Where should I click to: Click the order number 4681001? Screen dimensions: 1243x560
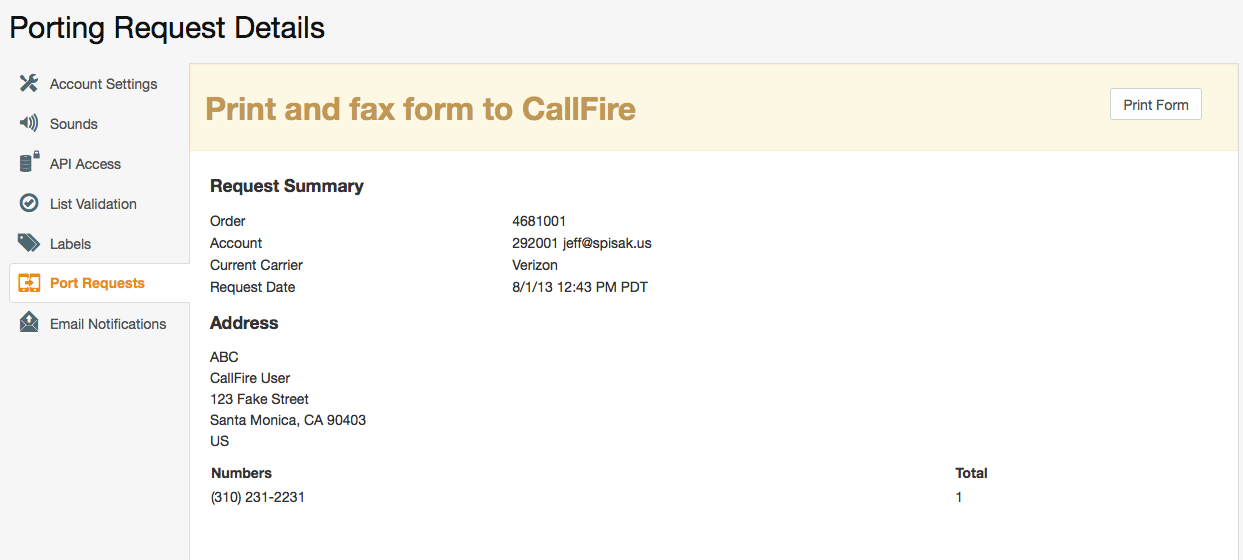[539, 221]
